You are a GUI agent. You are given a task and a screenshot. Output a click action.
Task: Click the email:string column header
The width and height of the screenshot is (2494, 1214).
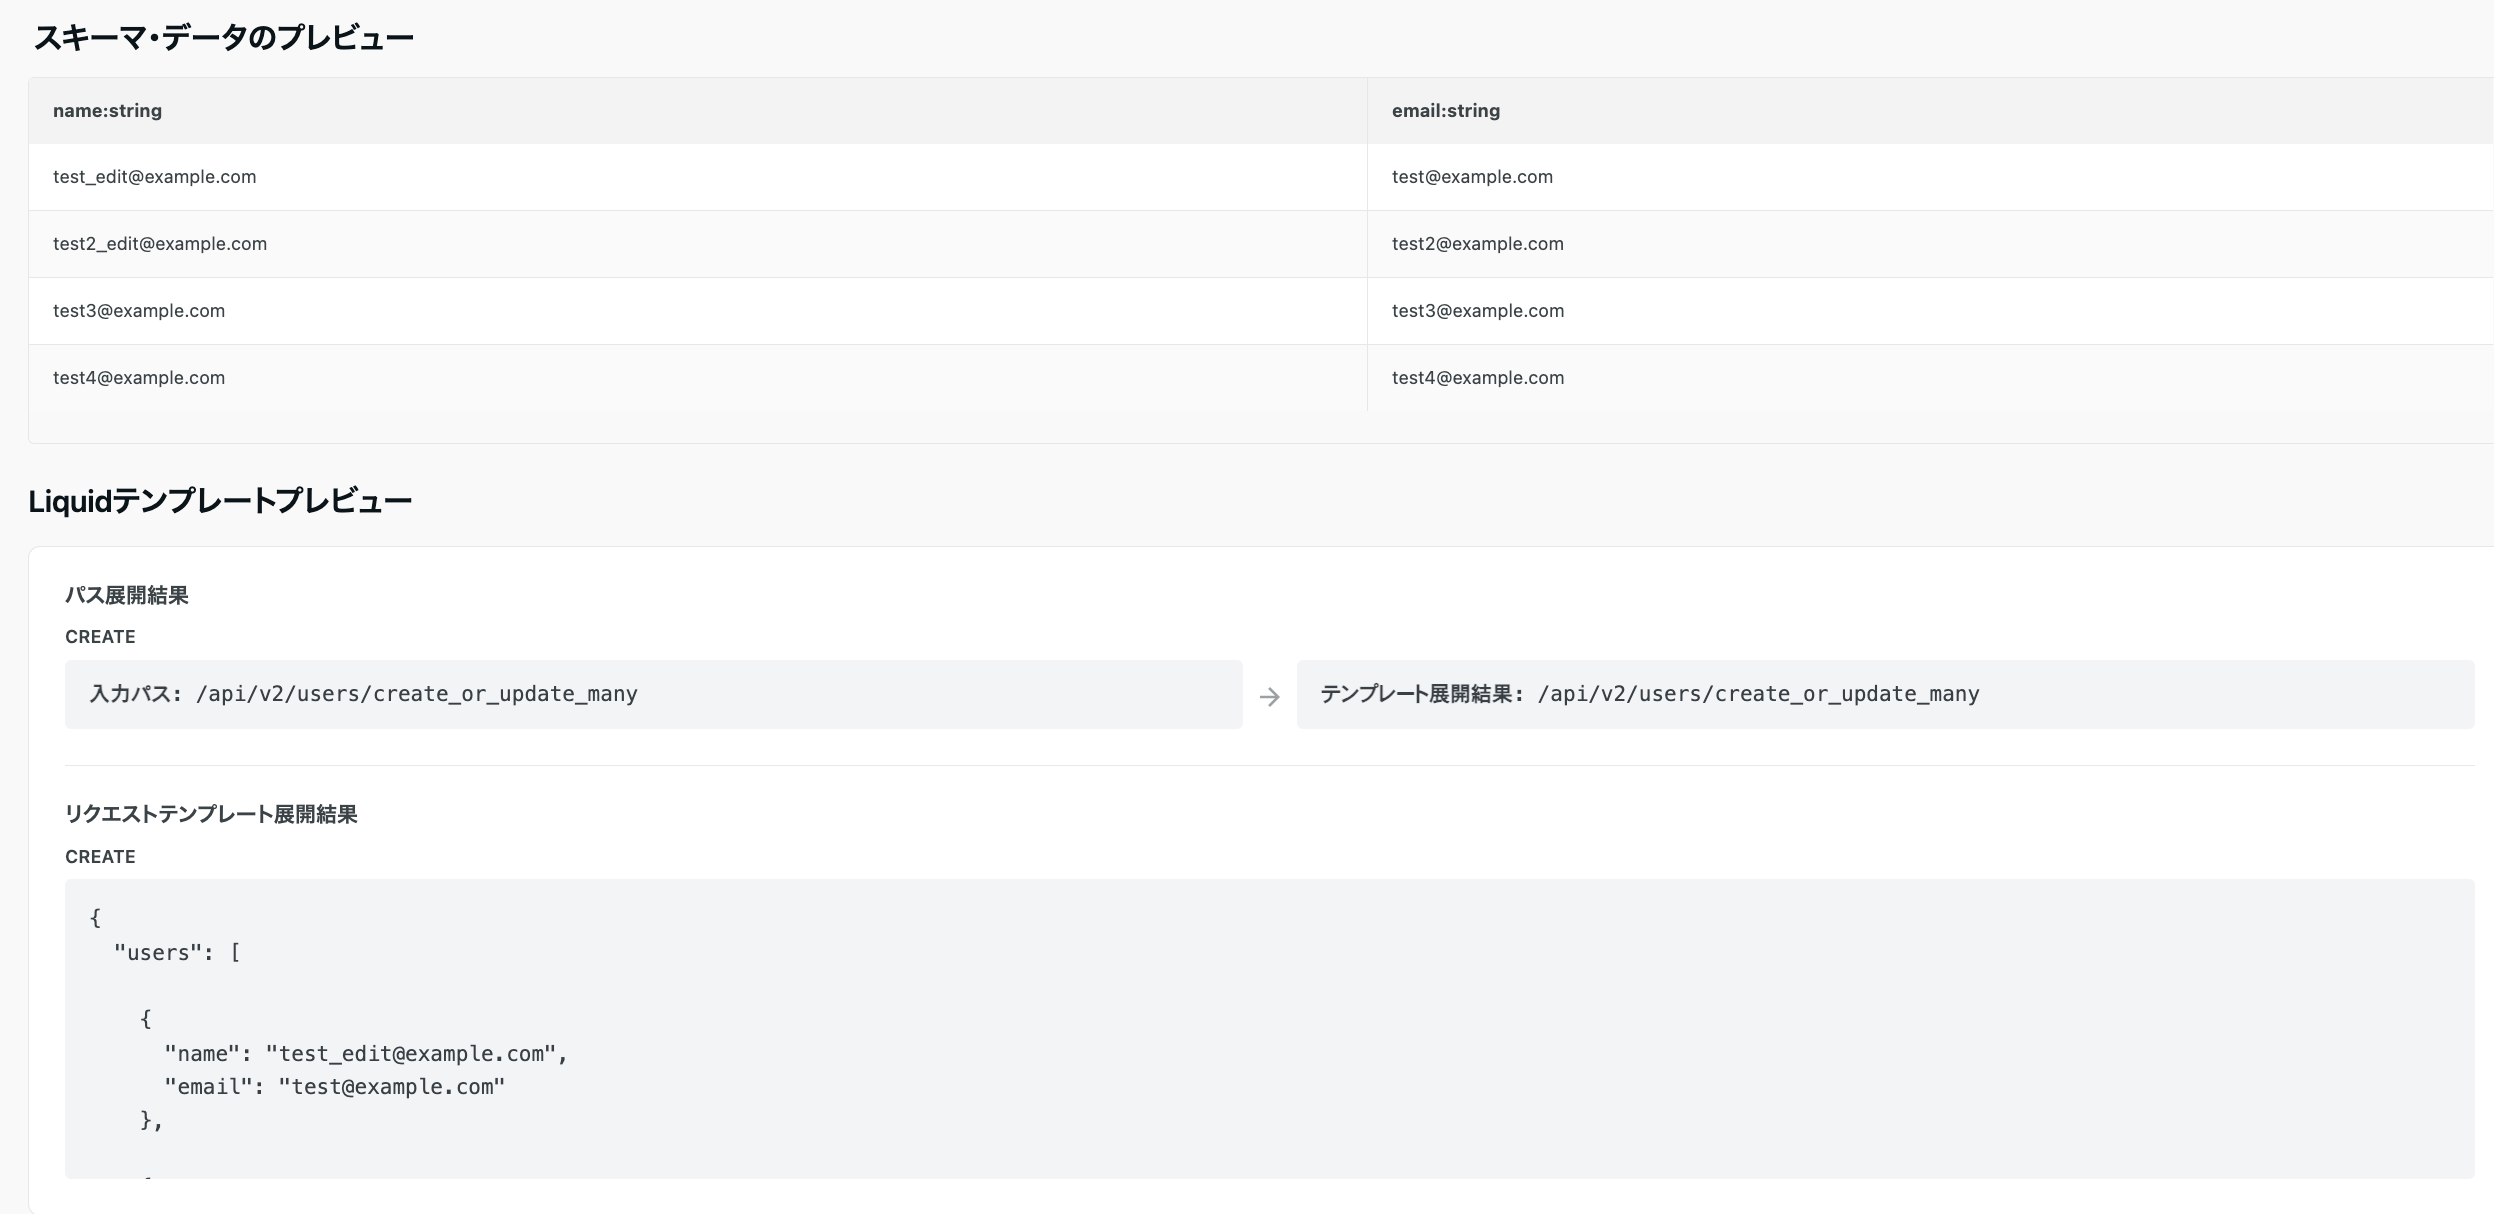point(1445,111)
